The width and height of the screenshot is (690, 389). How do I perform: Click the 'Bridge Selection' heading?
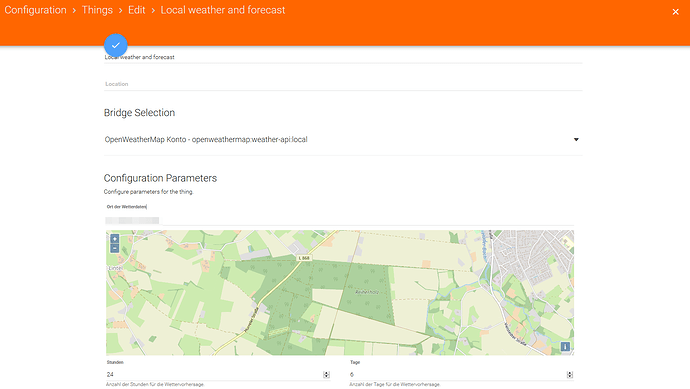[139, 113]
